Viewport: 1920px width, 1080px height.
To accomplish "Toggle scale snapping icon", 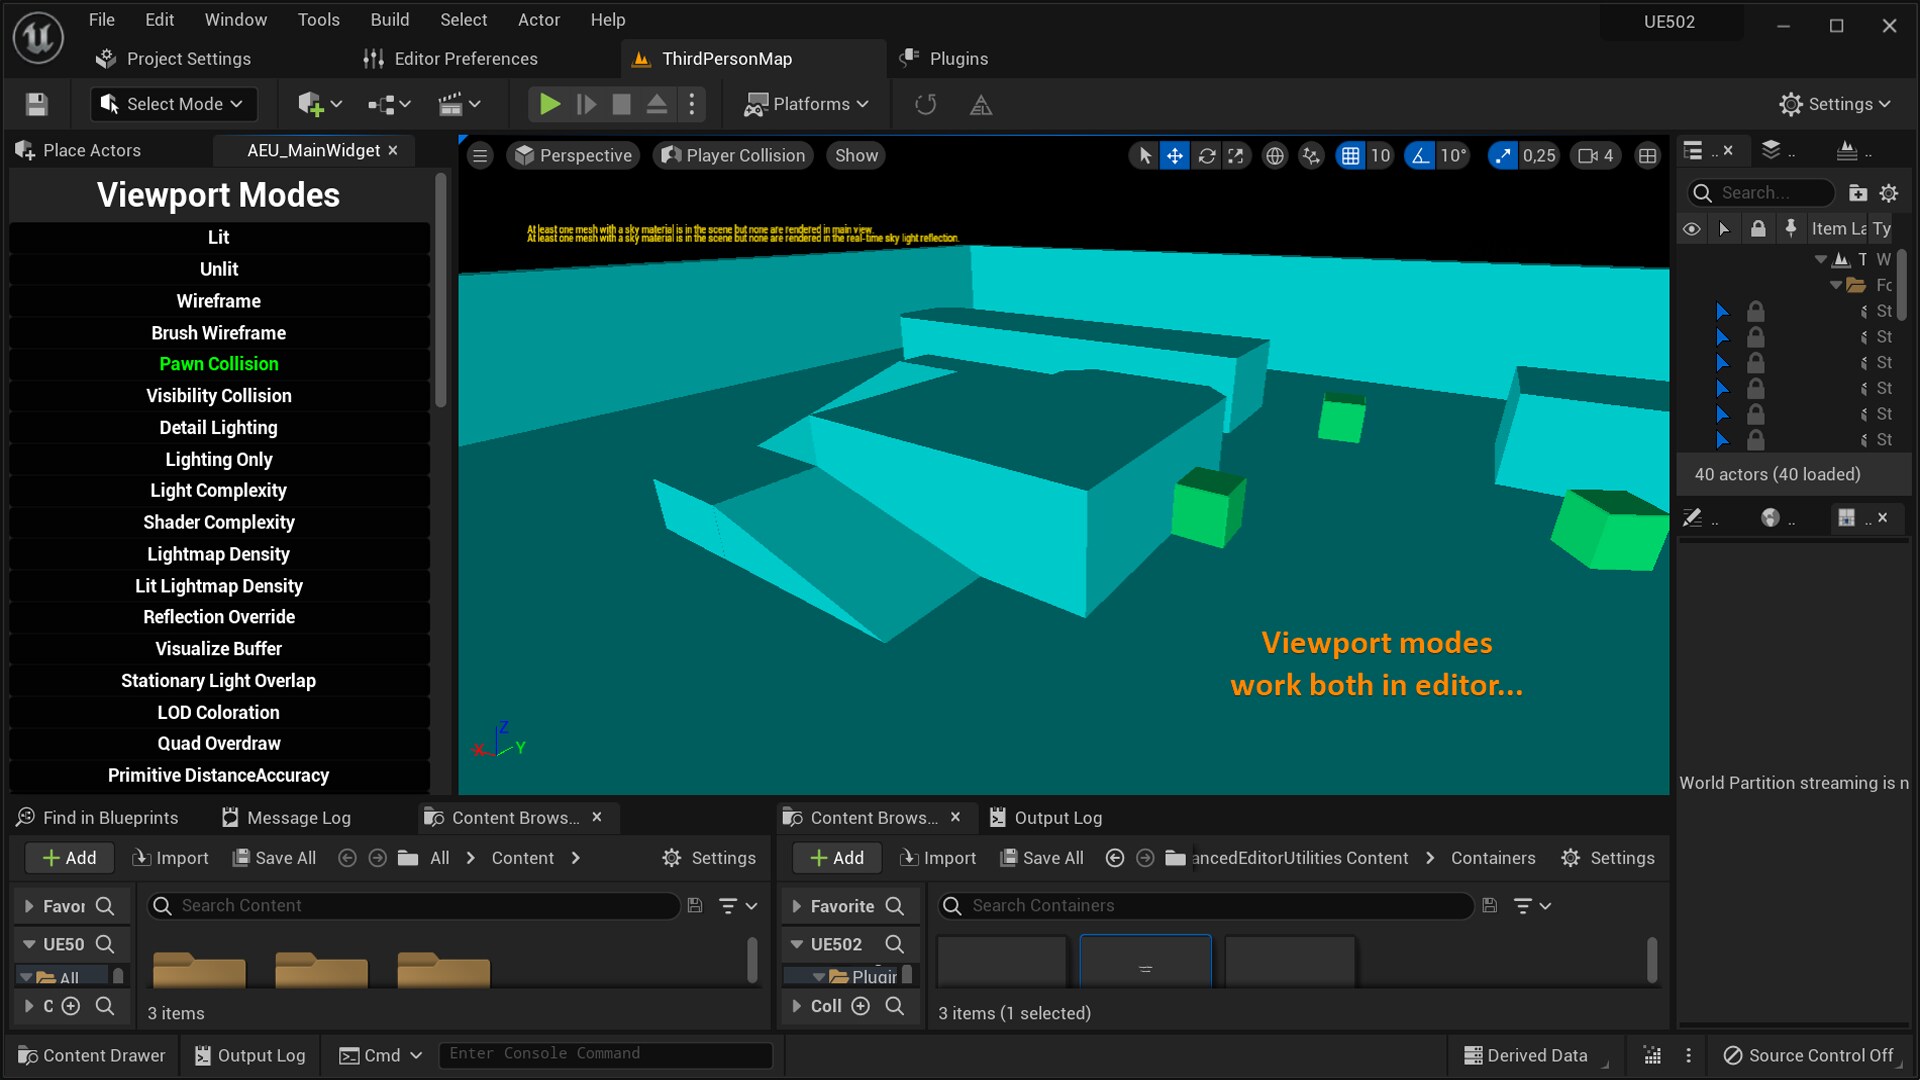I will coord(1502,156).
